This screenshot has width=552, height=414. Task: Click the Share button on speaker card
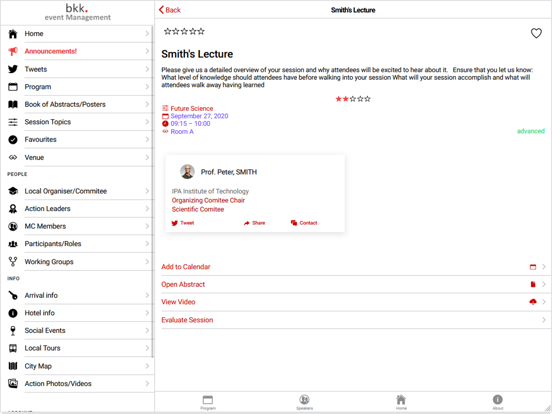point(254,223)
